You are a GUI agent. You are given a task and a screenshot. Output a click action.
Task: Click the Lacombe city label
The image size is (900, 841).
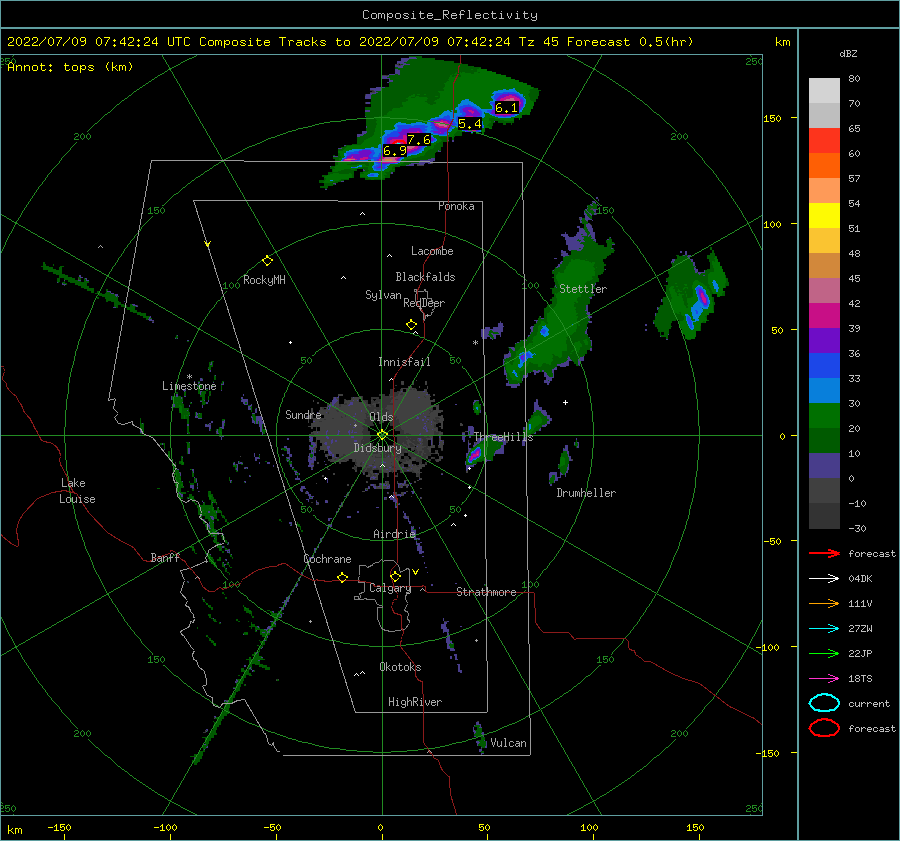(x=432, y=251)
